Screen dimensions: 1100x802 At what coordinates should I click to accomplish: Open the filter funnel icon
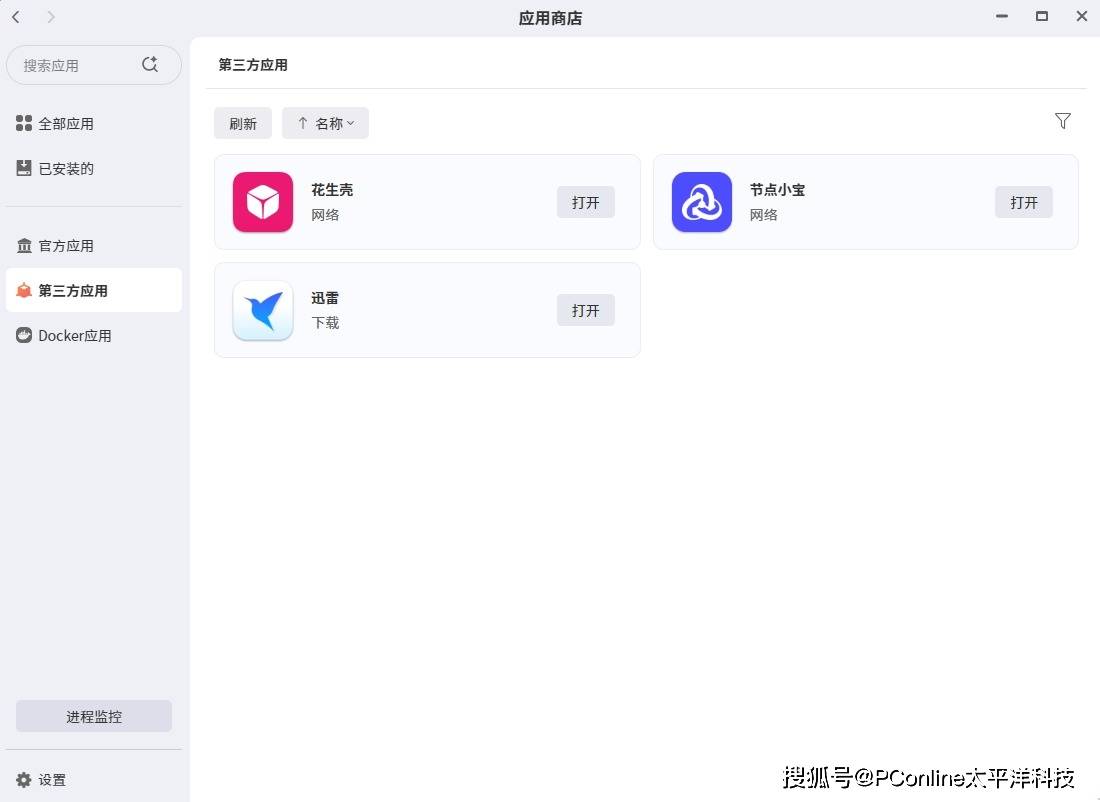coord(1062,121)
